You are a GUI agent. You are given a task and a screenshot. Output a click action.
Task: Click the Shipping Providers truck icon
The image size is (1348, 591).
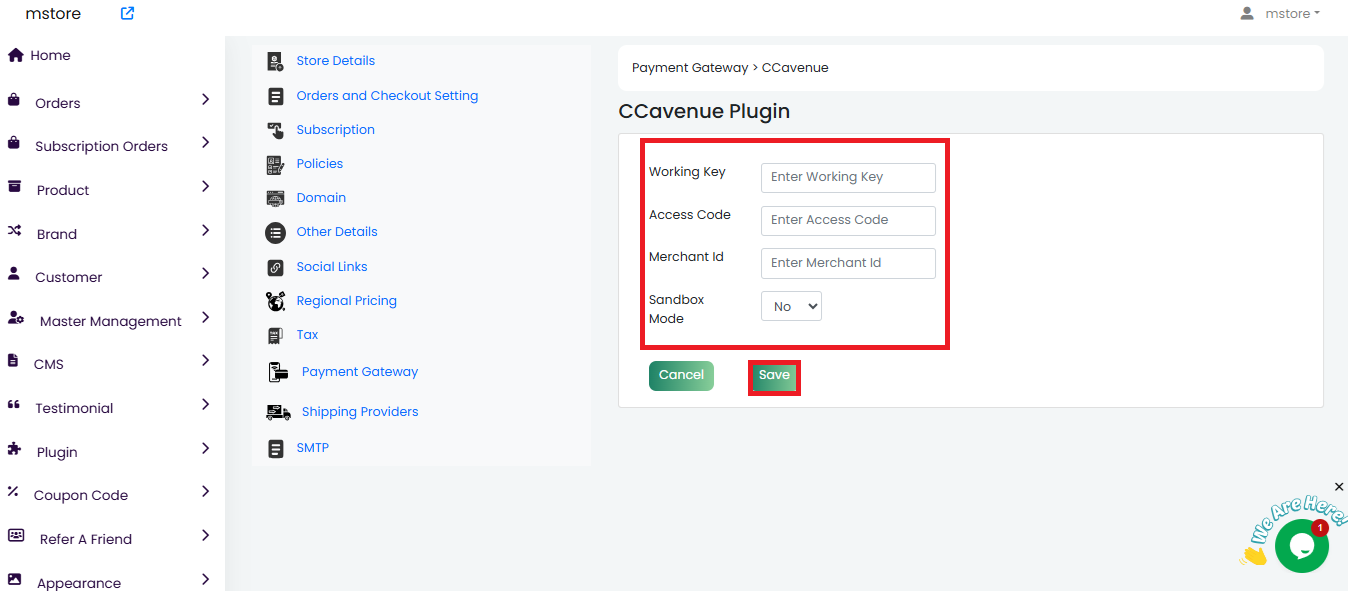pos(278,412)
